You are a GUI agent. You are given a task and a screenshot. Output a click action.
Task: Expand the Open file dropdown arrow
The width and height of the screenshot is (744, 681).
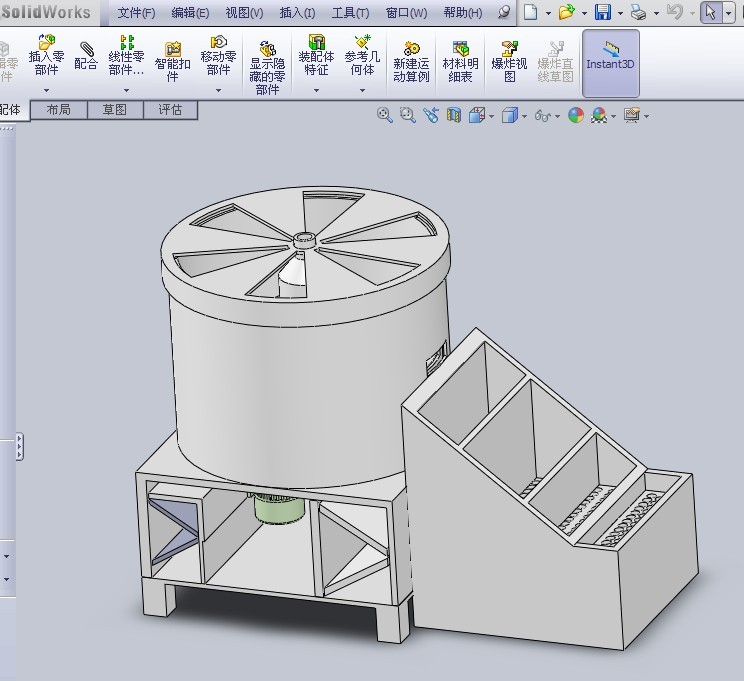tap(584, 13)
